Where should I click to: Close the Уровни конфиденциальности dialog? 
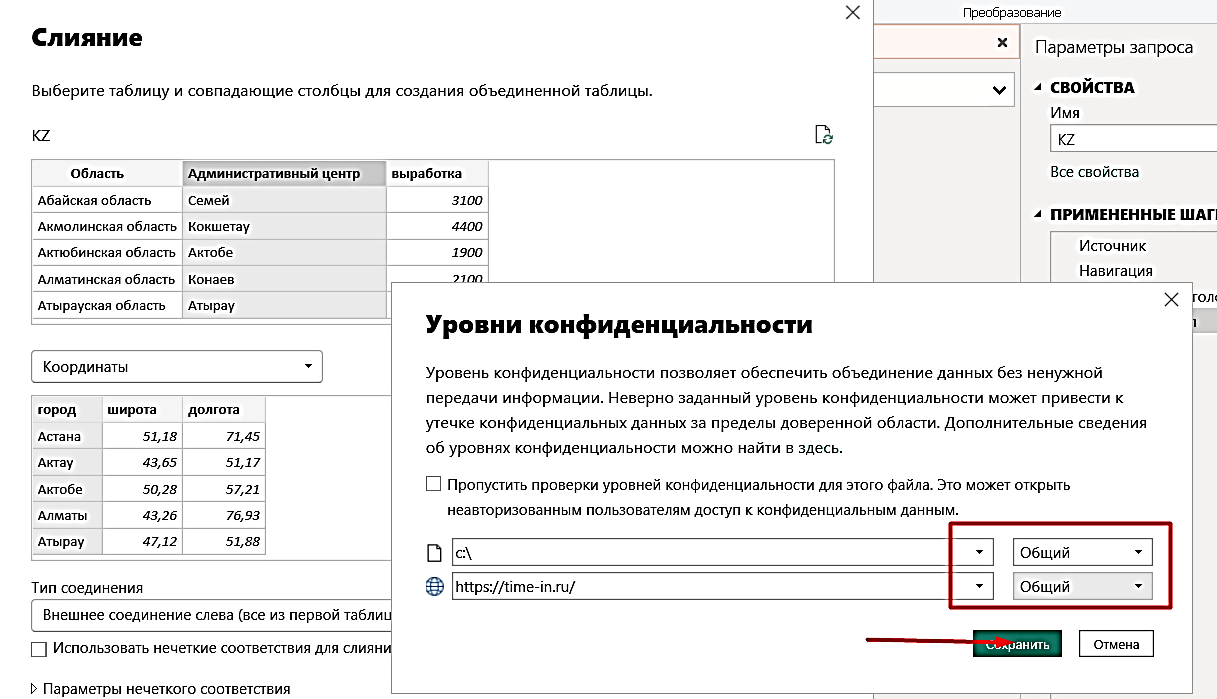pos(1172,299)
